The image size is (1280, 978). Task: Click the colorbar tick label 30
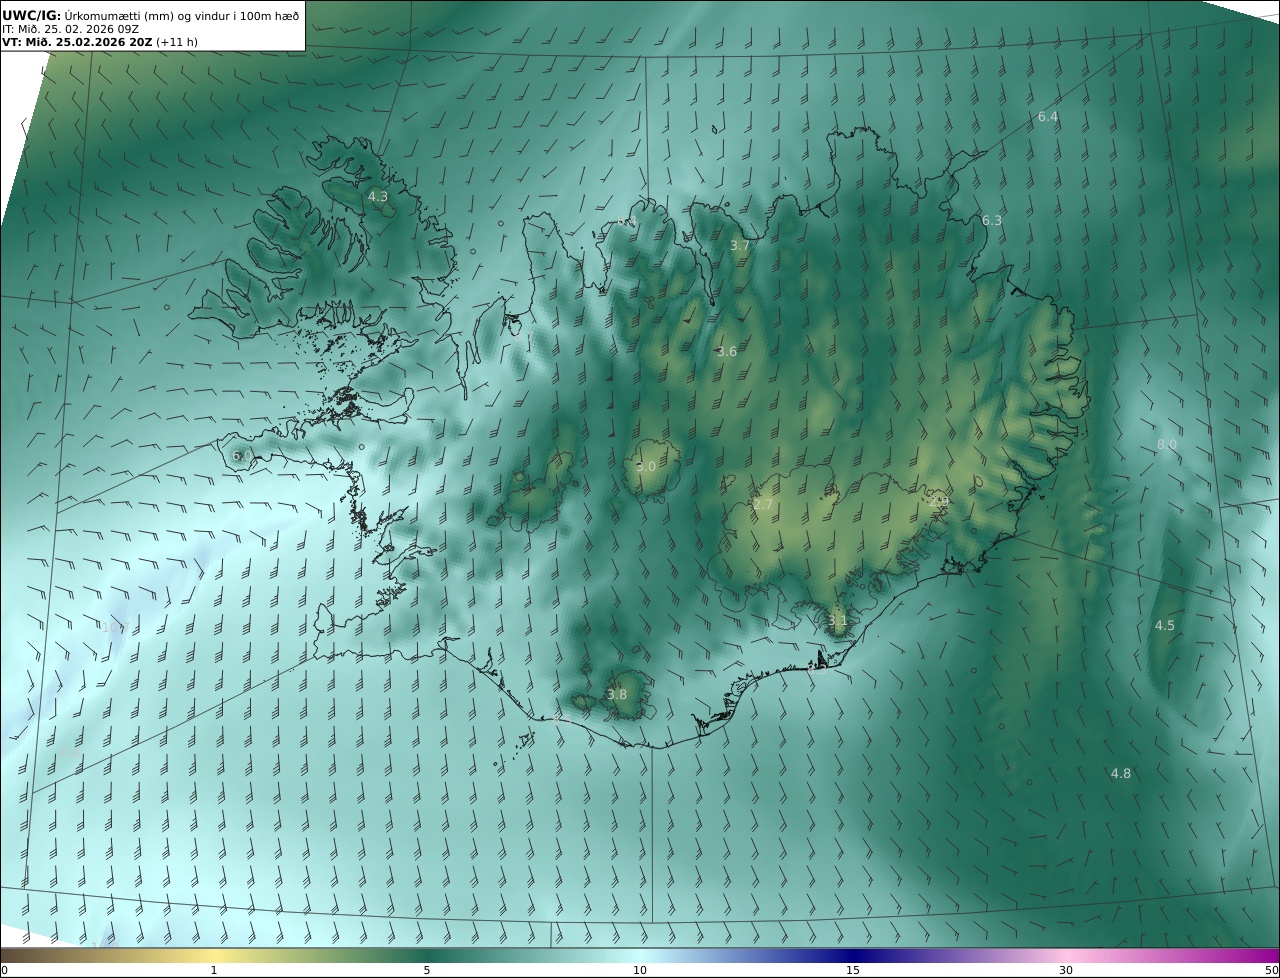pyautogui.click(x=1066, y=970)
